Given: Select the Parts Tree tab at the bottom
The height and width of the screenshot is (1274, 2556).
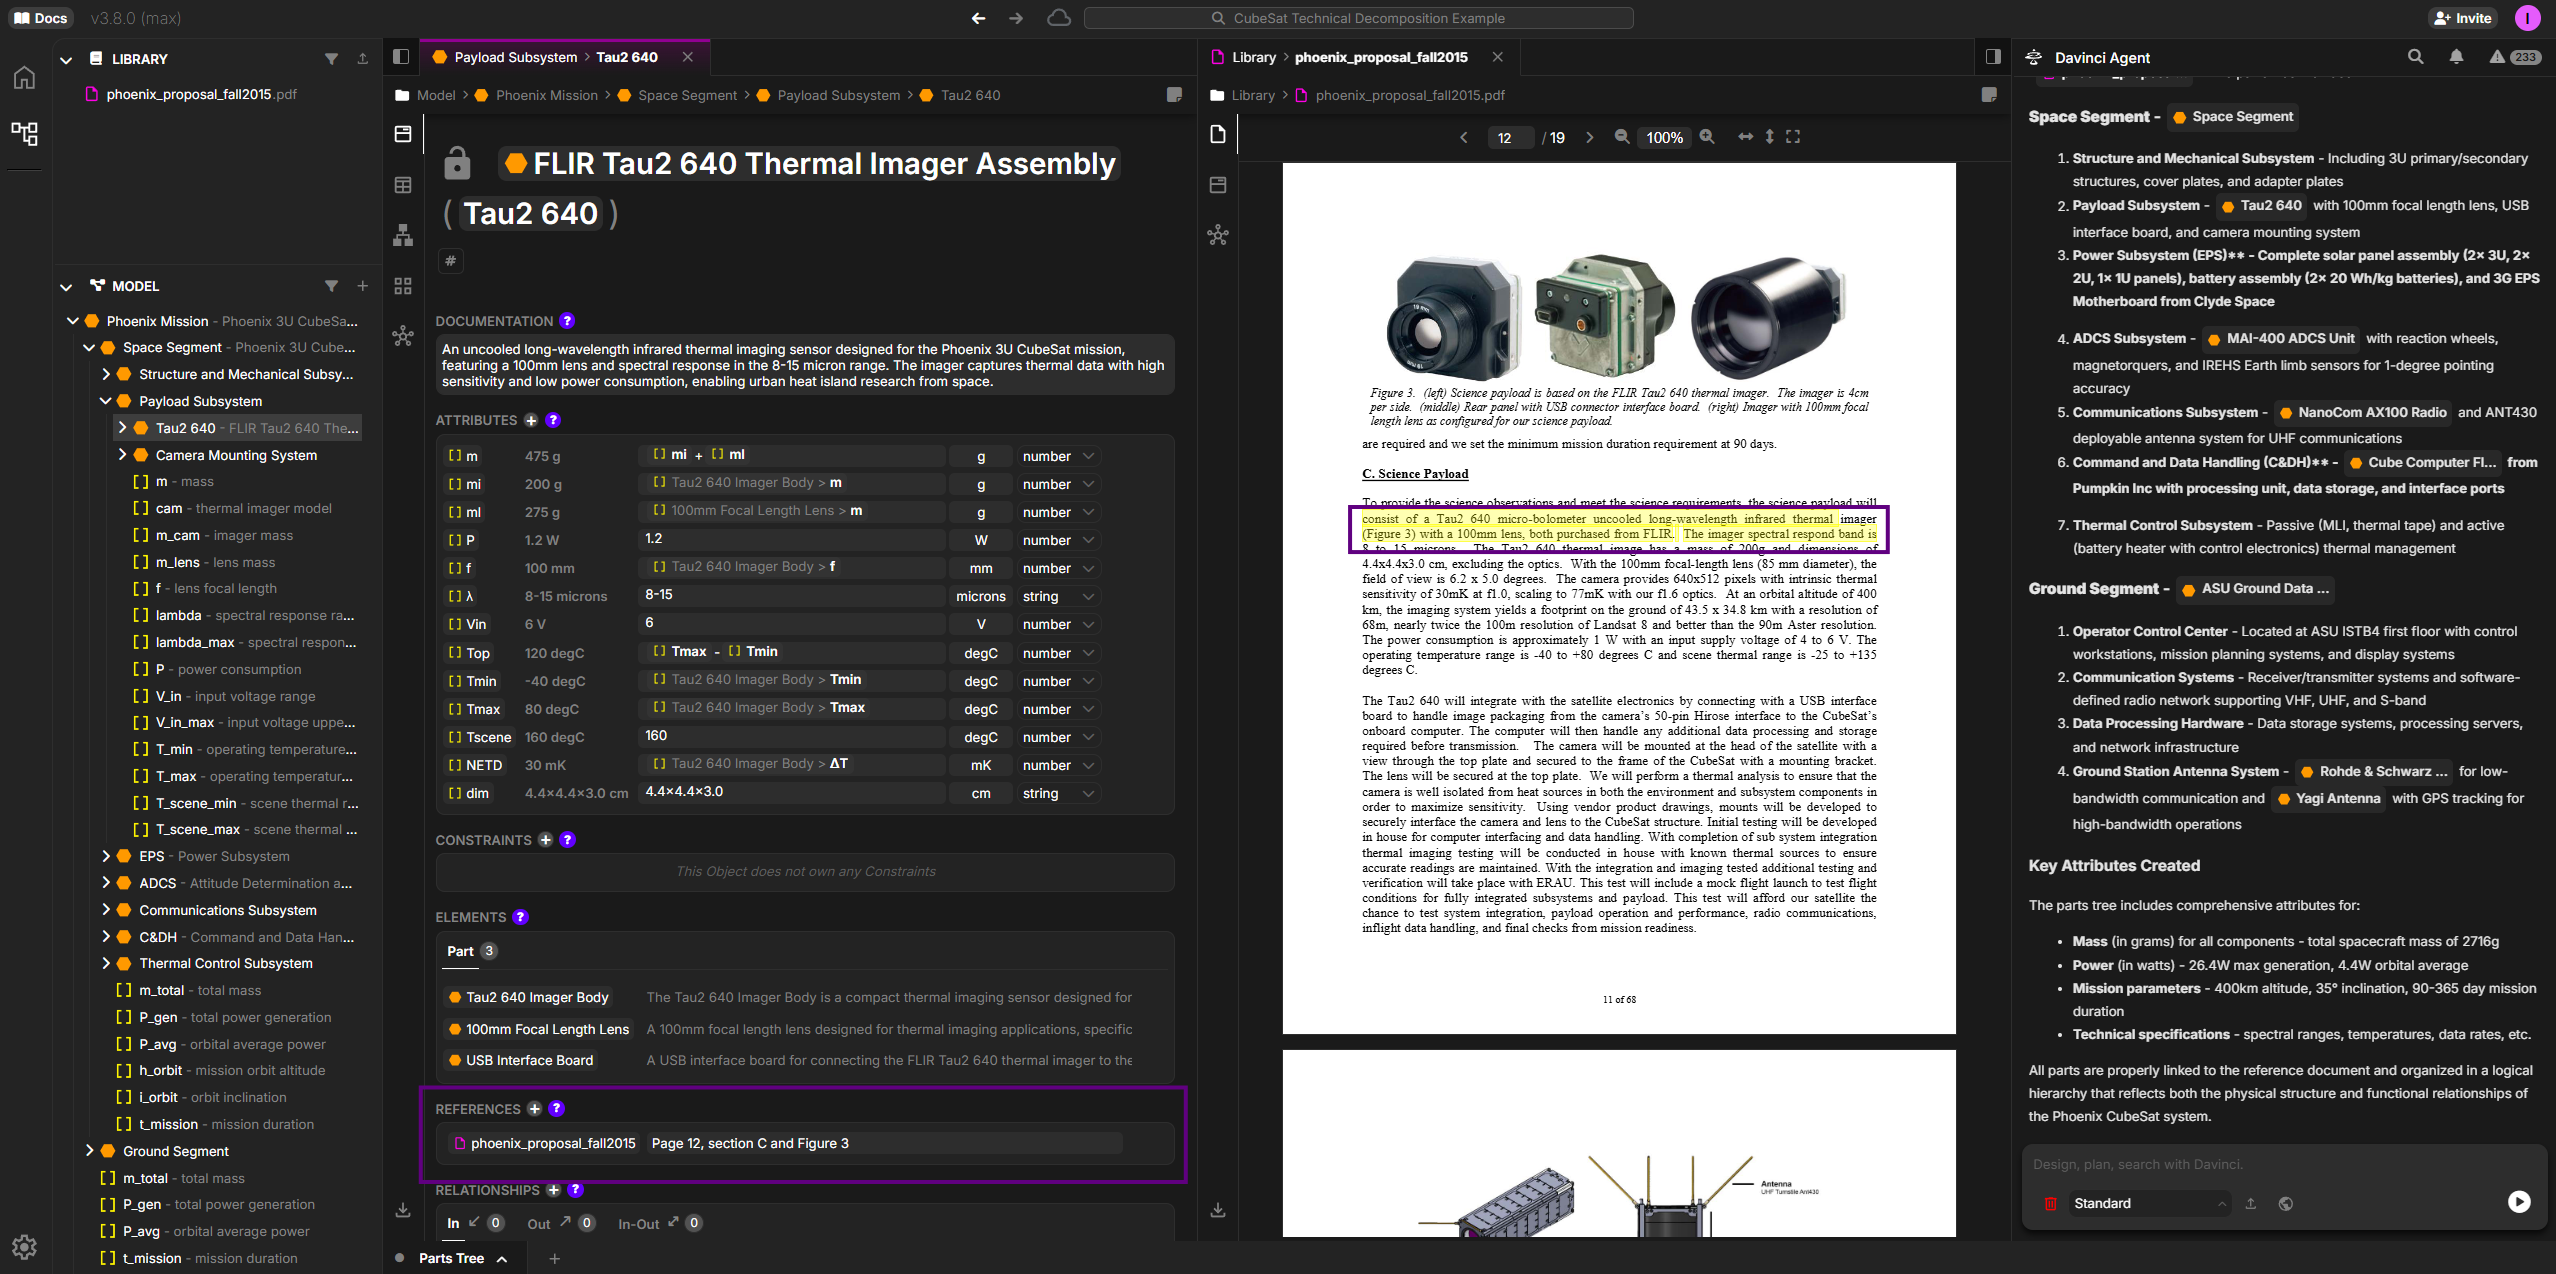Looking at the screenshot, I should (451, 1258).
